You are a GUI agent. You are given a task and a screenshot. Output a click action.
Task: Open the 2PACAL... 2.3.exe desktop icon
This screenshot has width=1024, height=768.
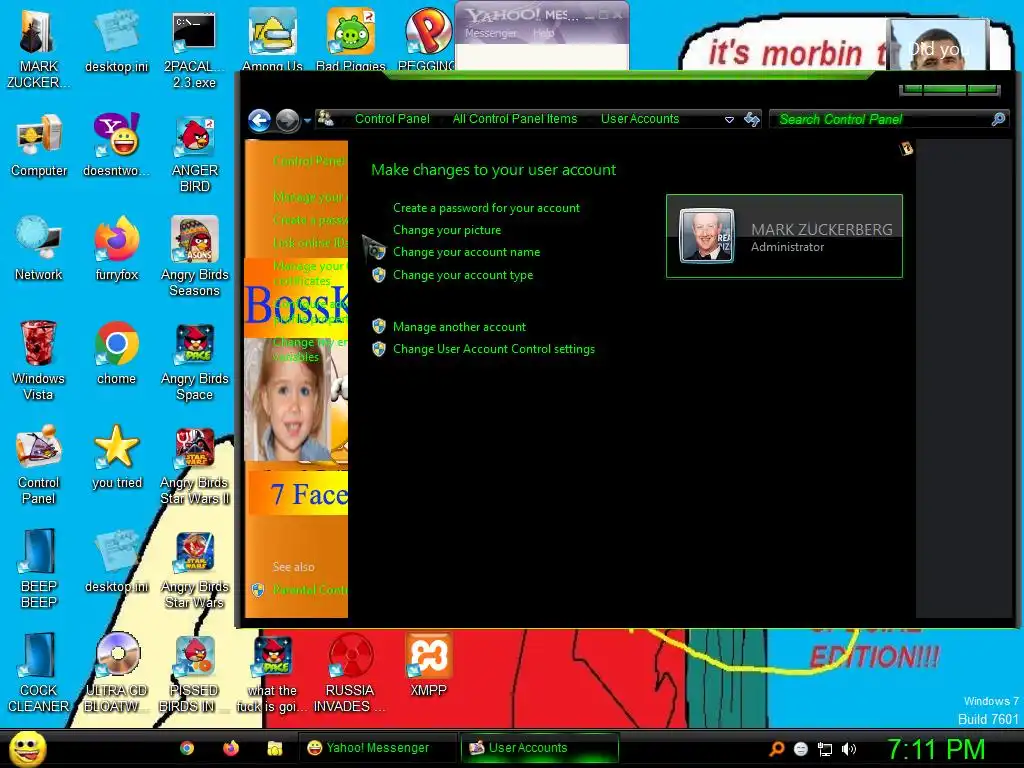194,49
